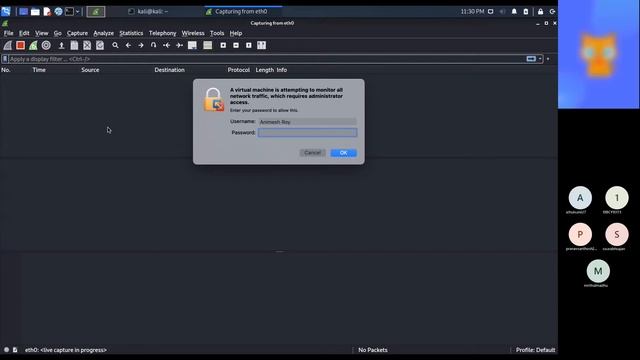
Task: Click the Username field in the dialog
Action: pos(307,122)
